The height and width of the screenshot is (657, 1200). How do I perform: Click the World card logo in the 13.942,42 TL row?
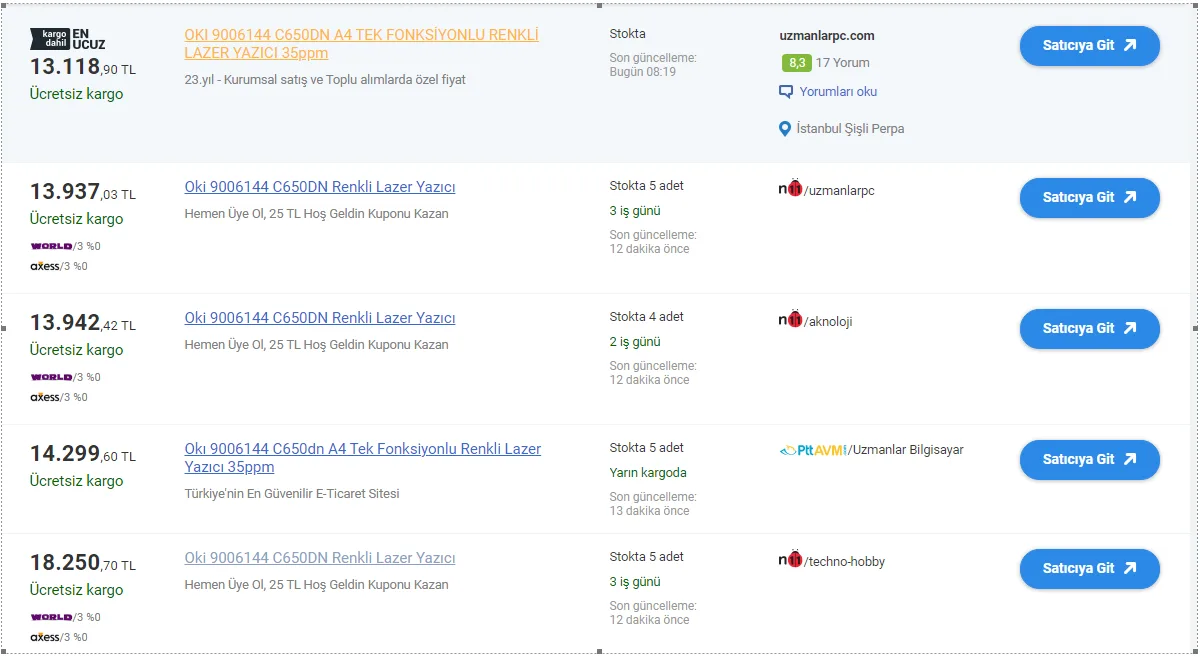click(x=51, y=377)
